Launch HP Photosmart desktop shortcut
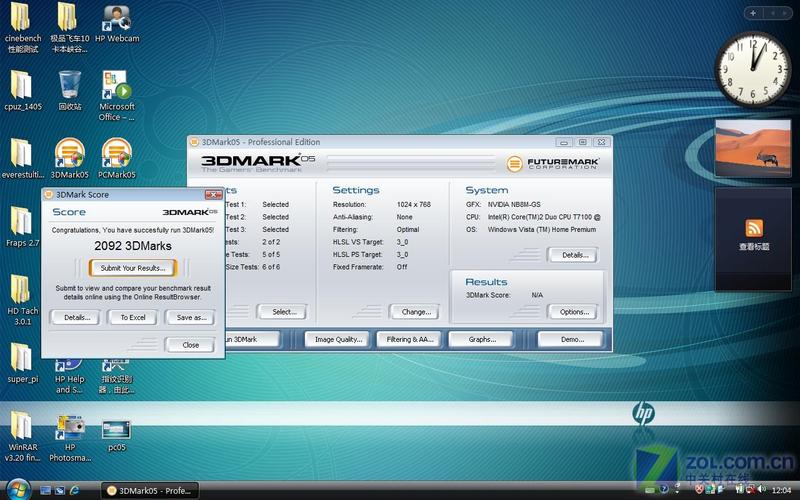The height and width of the screenshot is (500, 800). click(x=70, y=438)
